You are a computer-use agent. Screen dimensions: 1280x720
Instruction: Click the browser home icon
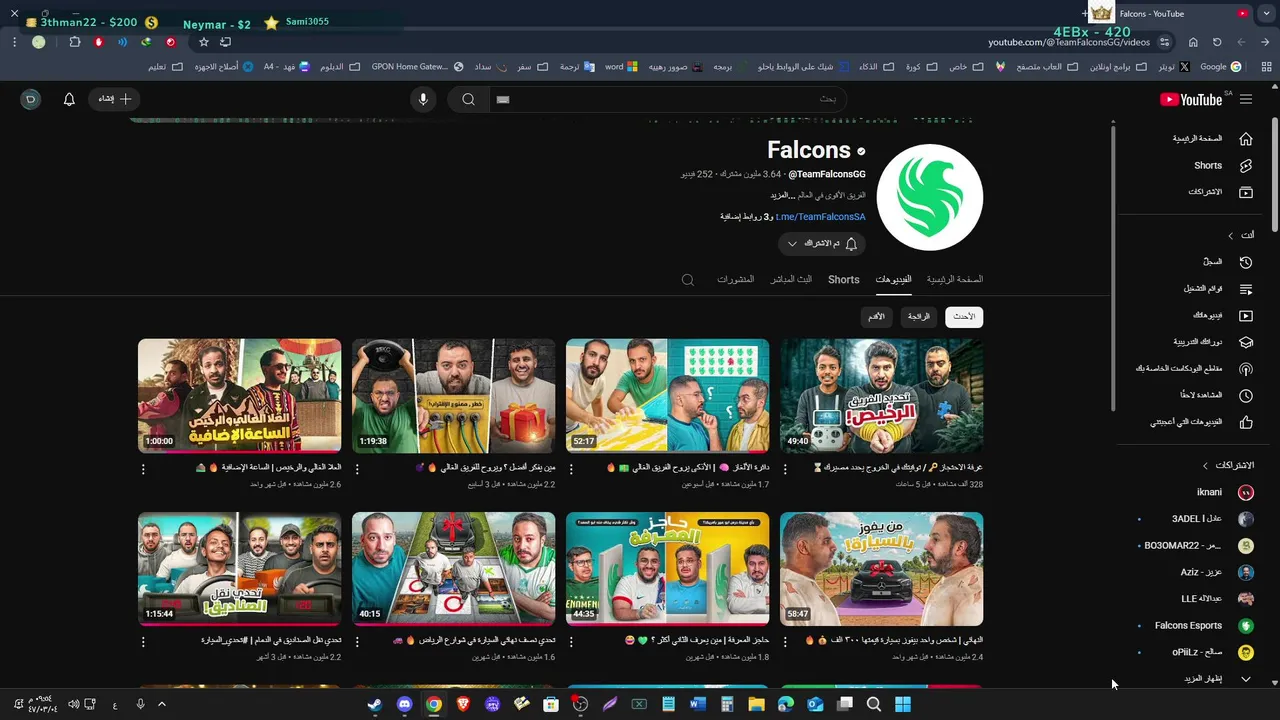1193,42
